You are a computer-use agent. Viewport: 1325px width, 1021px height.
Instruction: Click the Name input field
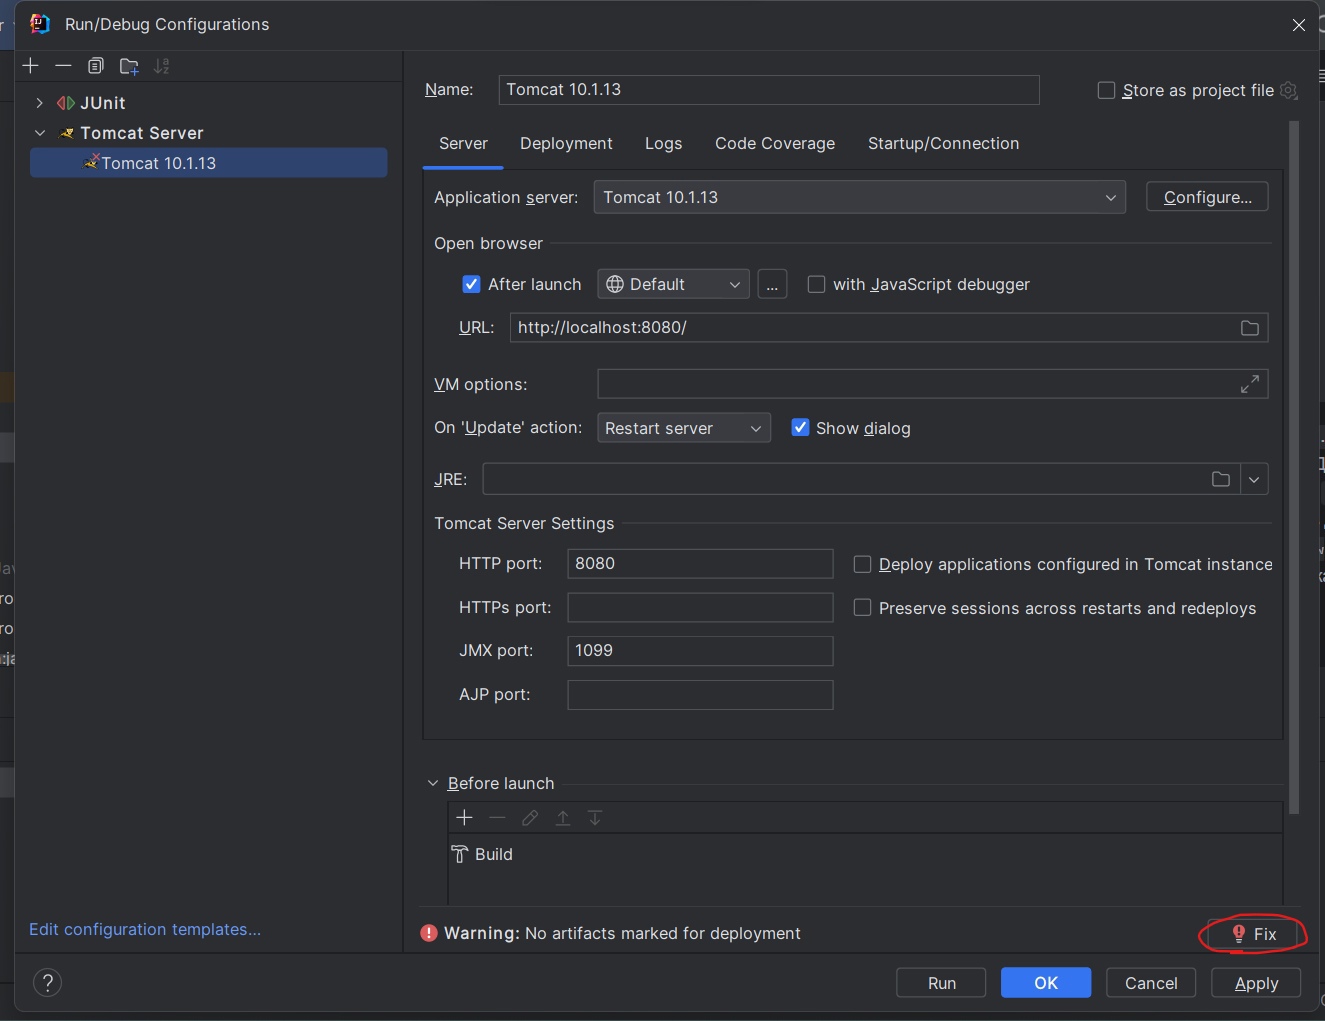tap(769, 89)
